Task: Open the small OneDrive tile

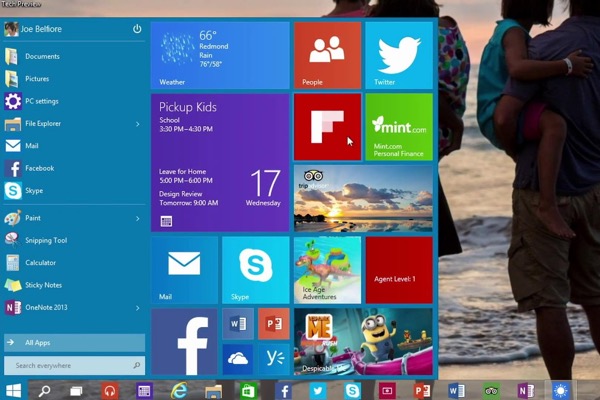Action: pos(238,359)
